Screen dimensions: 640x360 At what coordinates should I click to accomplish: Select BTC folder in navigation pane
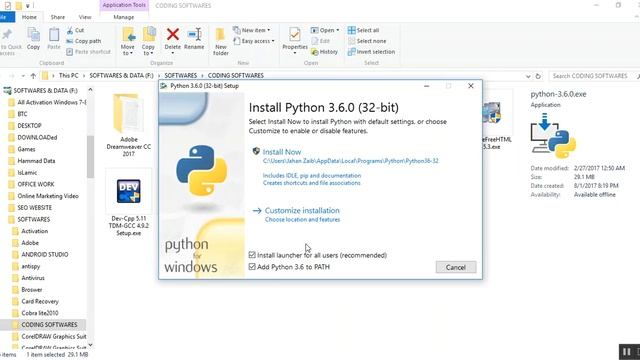pyautogui.click(x=22, y=114)
